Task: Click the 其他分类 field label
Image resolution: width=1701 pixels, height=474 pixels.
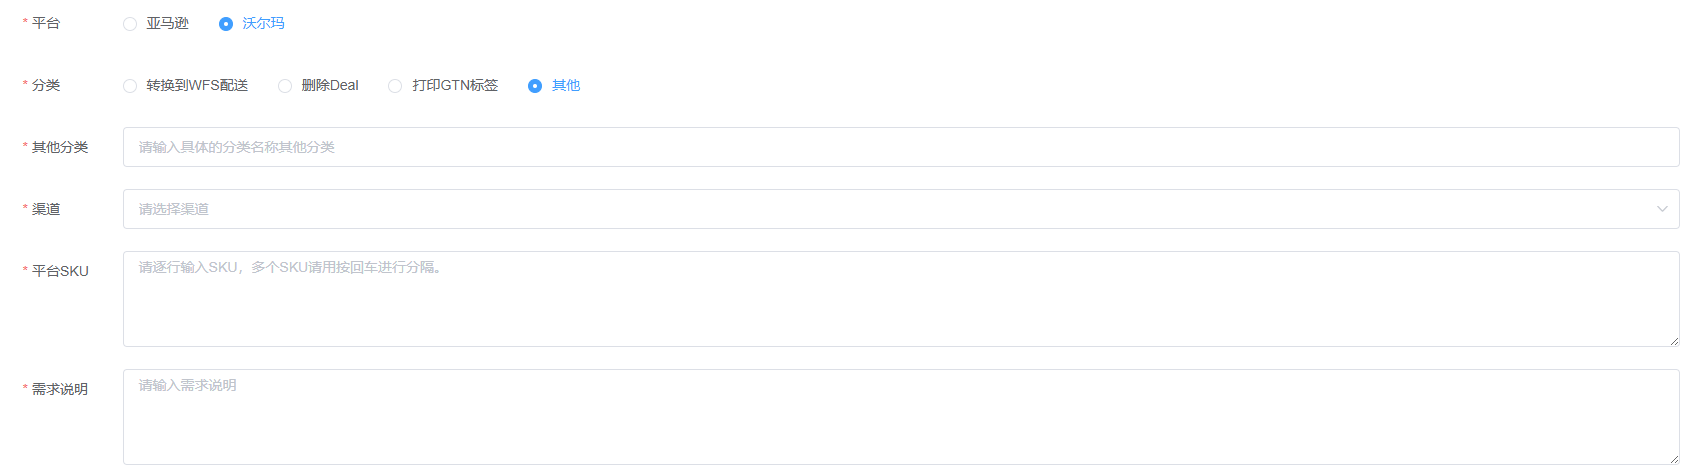Action: click(x=60, y=147)
